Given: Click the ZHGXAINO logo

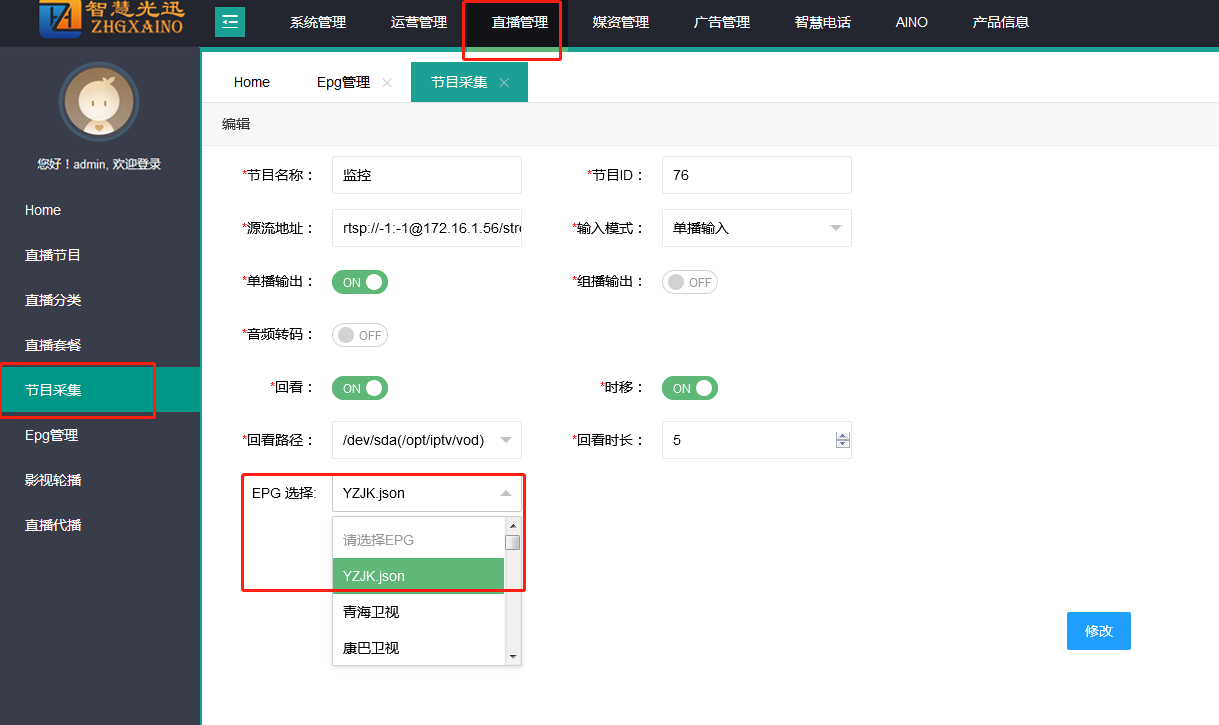Looking at the screenshot, I should (x=111, y=19).
